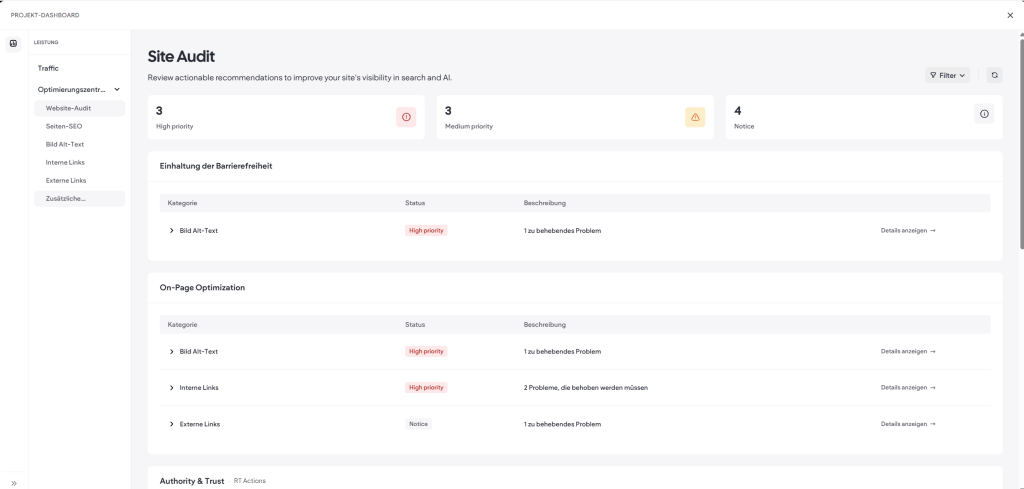The width and height of the screenshot is (1024, 489).
Task: Select the Zusätzliche... sidebar item
Action: [x=79, y=198]
